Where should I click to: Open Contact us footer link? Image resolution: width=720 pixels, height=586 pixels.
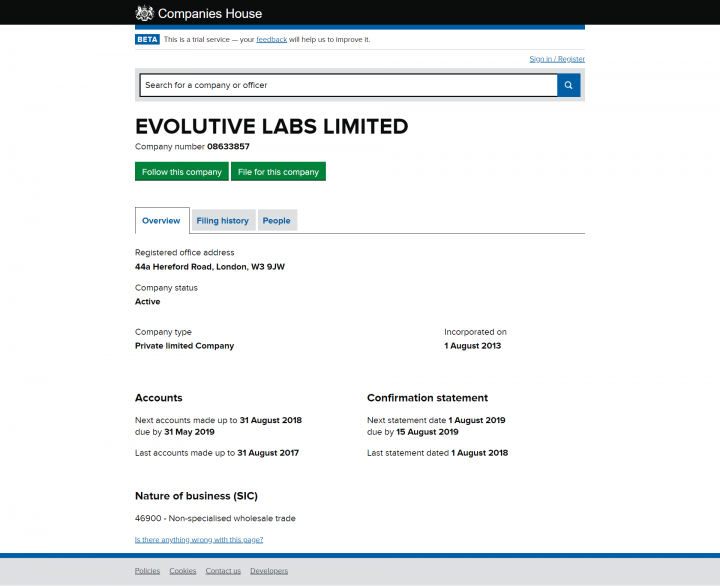[223, 571]
